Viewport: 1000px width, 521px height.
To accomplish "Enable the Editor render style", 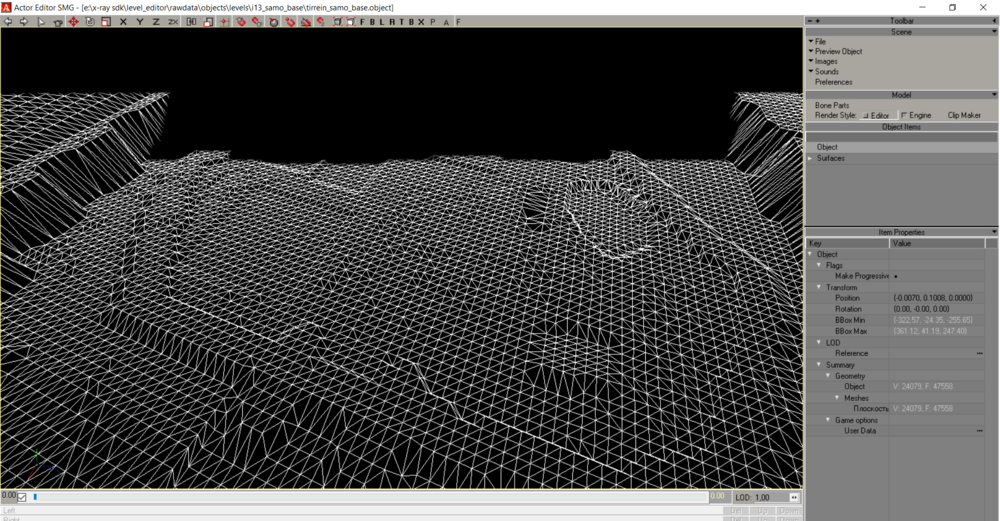I will (x=879, y=115).
